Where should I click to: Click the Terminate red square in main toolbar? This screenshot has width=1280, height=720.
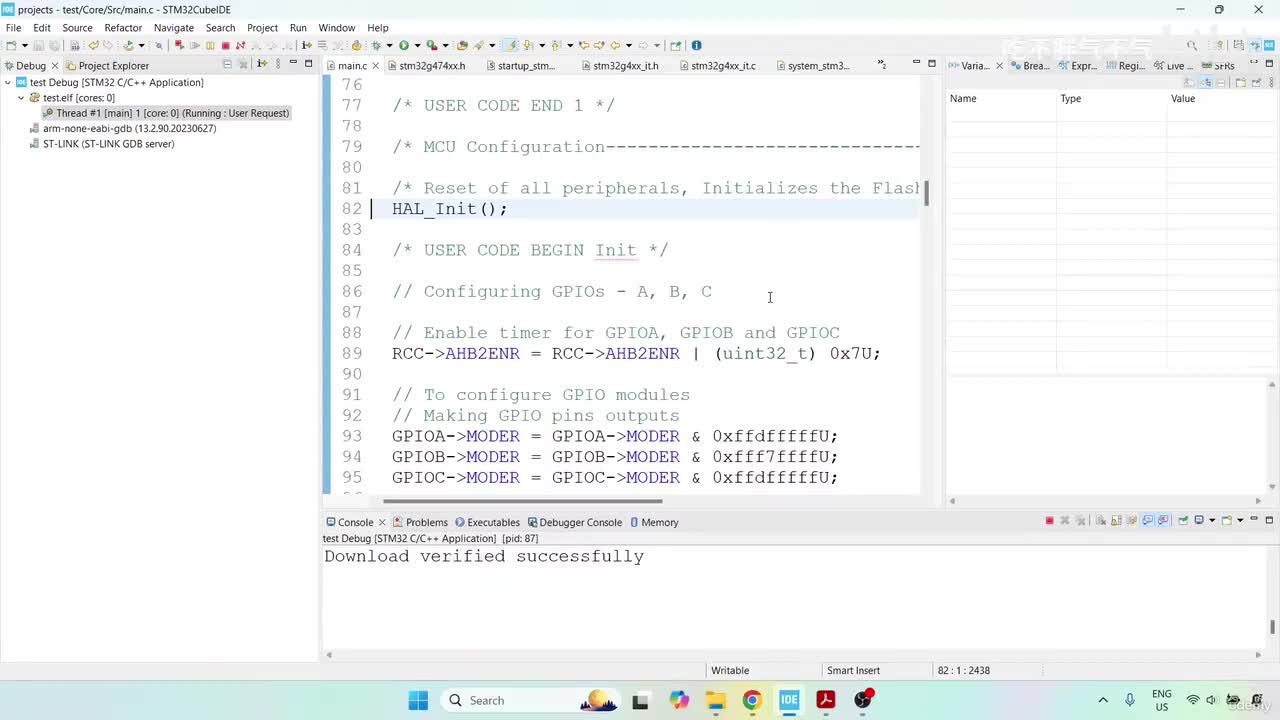click(x=225, y=45)
